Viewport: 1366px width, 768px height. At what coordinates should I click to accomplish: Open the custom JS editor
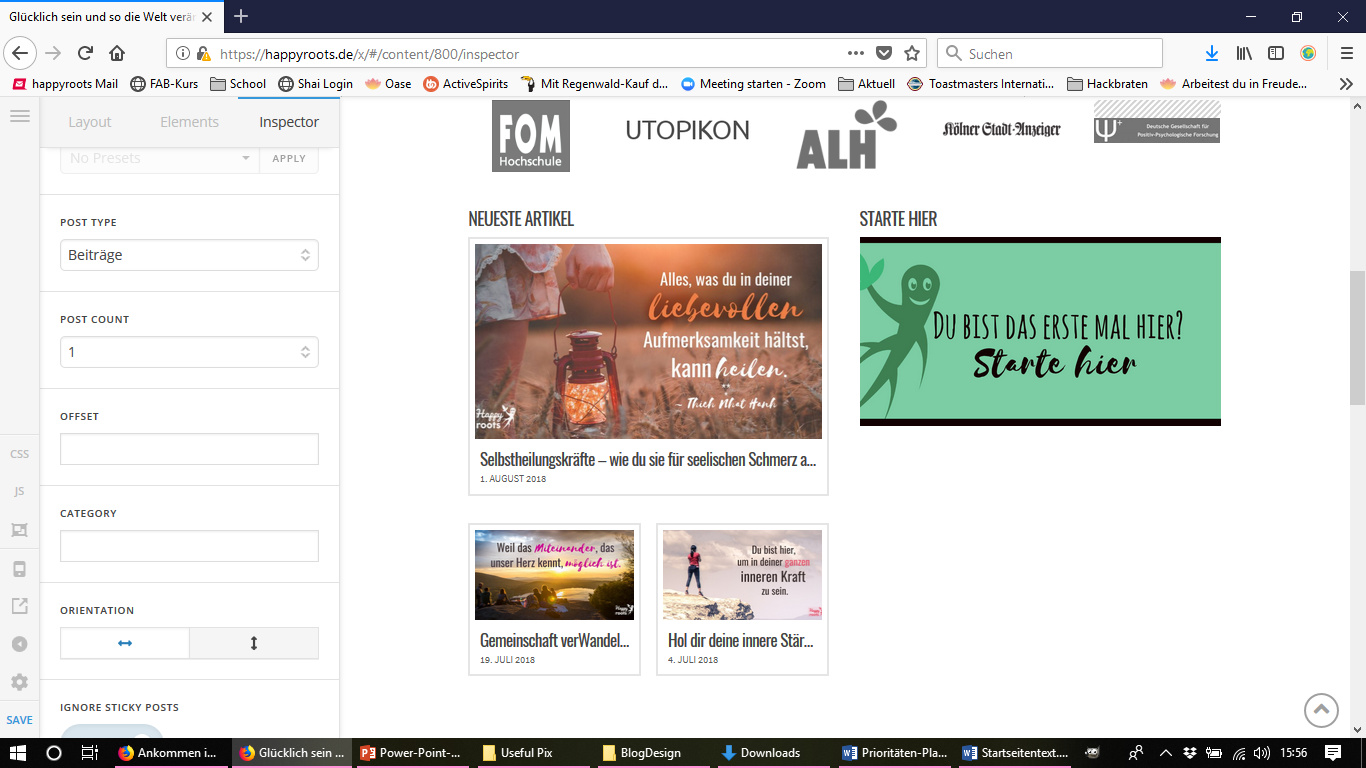point(20,492)
